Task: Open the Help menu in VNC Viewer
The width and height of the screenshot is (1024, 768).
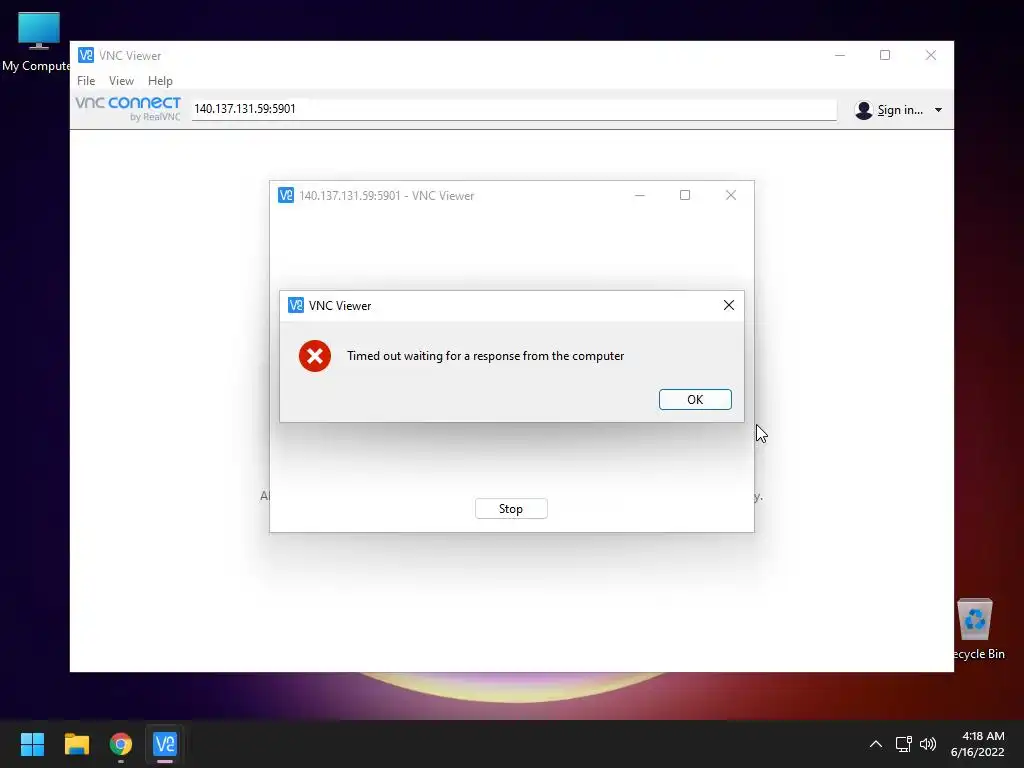Action: (160, 80)
